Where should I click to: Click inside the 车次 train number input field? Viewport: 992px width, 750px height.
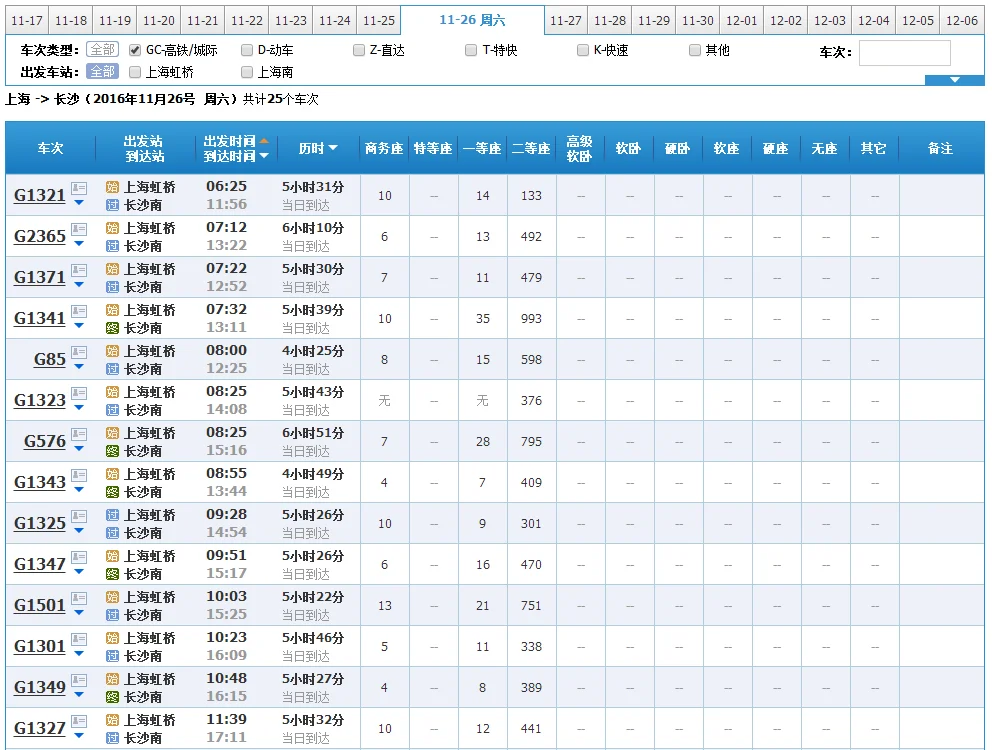pos(905,50)
